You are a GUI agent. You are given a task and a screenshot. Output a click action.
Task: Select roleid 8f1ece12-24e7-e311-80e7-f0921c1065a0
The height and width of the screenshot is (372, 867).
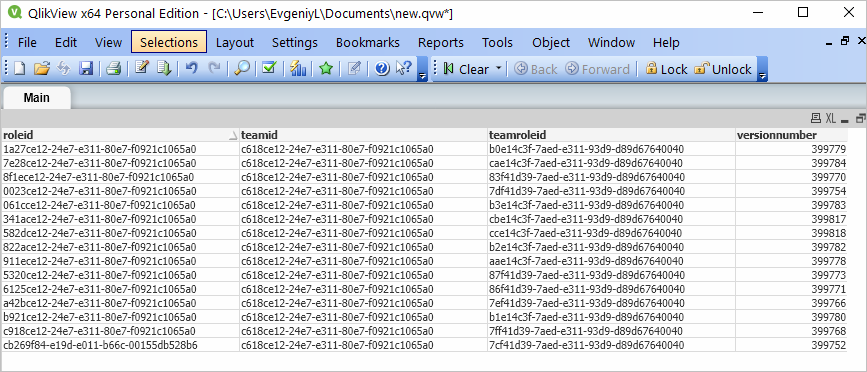click(x=120, y=177)
